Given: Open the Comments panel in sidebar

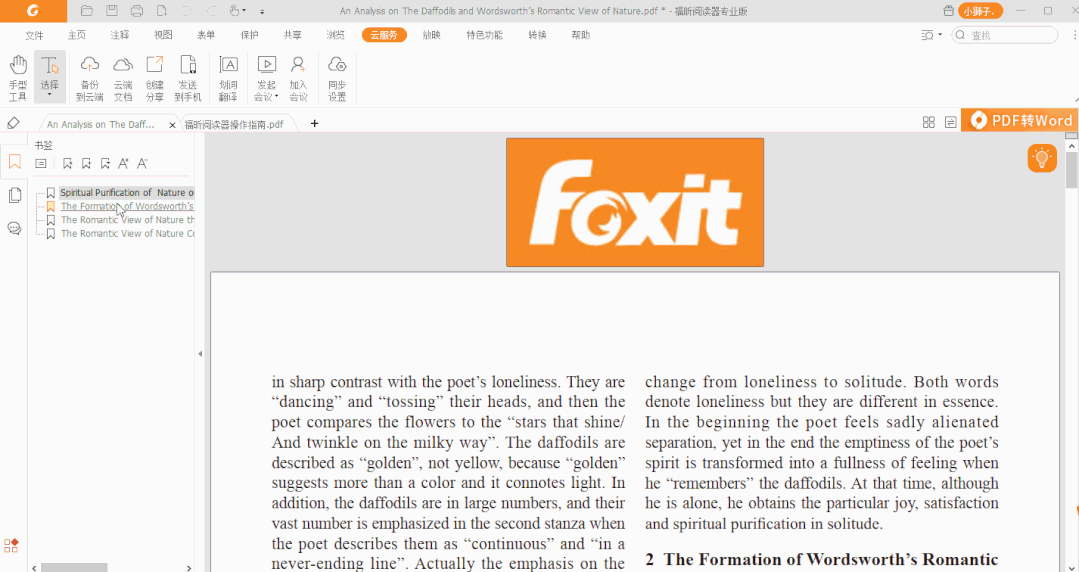Looking at the screenshot, I should [14, 228].
